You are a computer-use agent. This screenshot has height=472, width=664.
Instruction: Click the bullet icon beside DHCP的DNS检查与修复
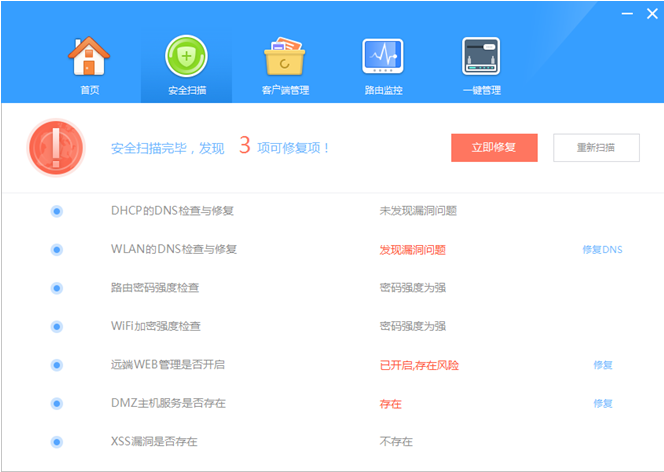point(56,211)
